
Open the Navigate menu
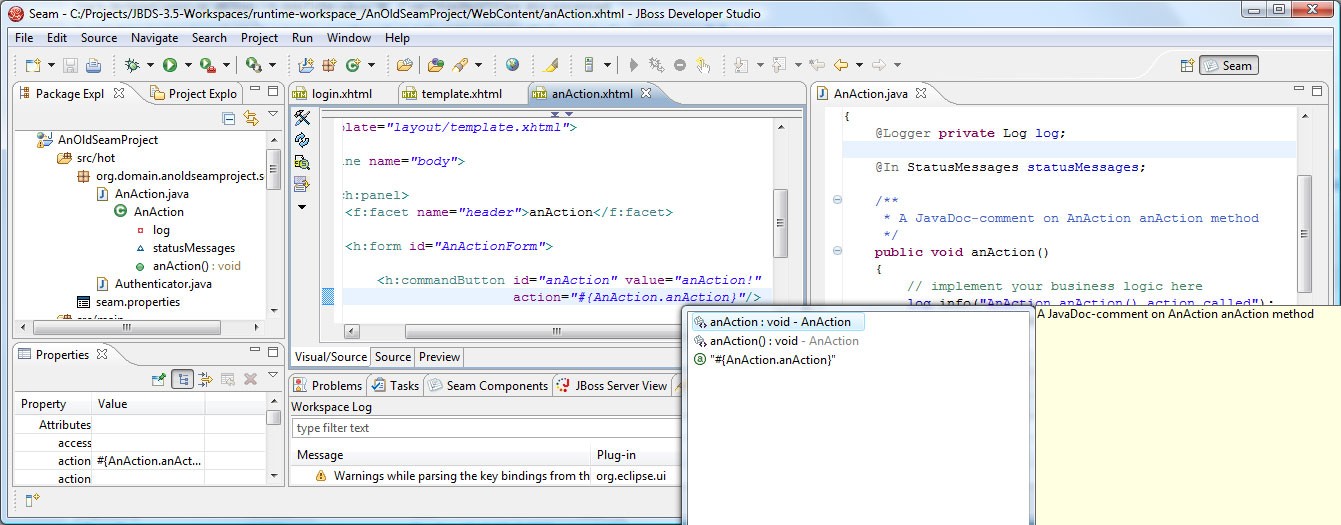(154, 38)
